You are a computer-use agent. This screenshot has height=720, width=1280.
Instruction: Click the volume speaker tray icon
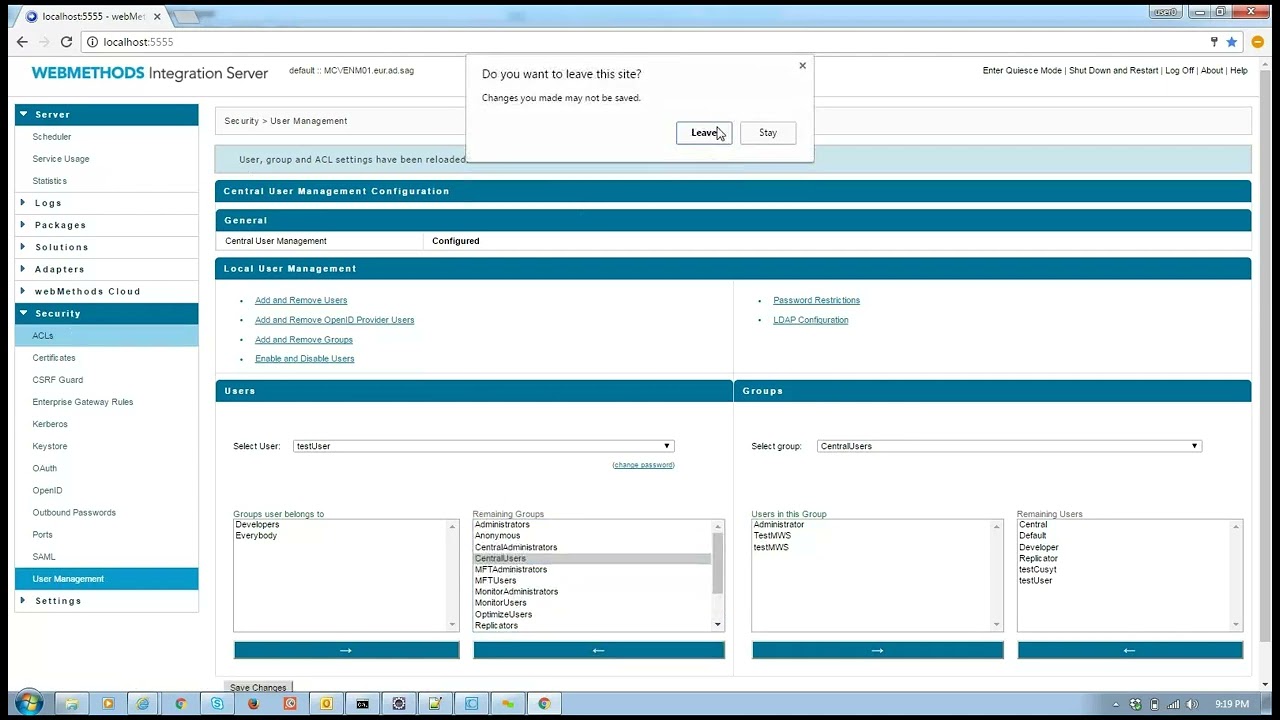coord(1191,704)
